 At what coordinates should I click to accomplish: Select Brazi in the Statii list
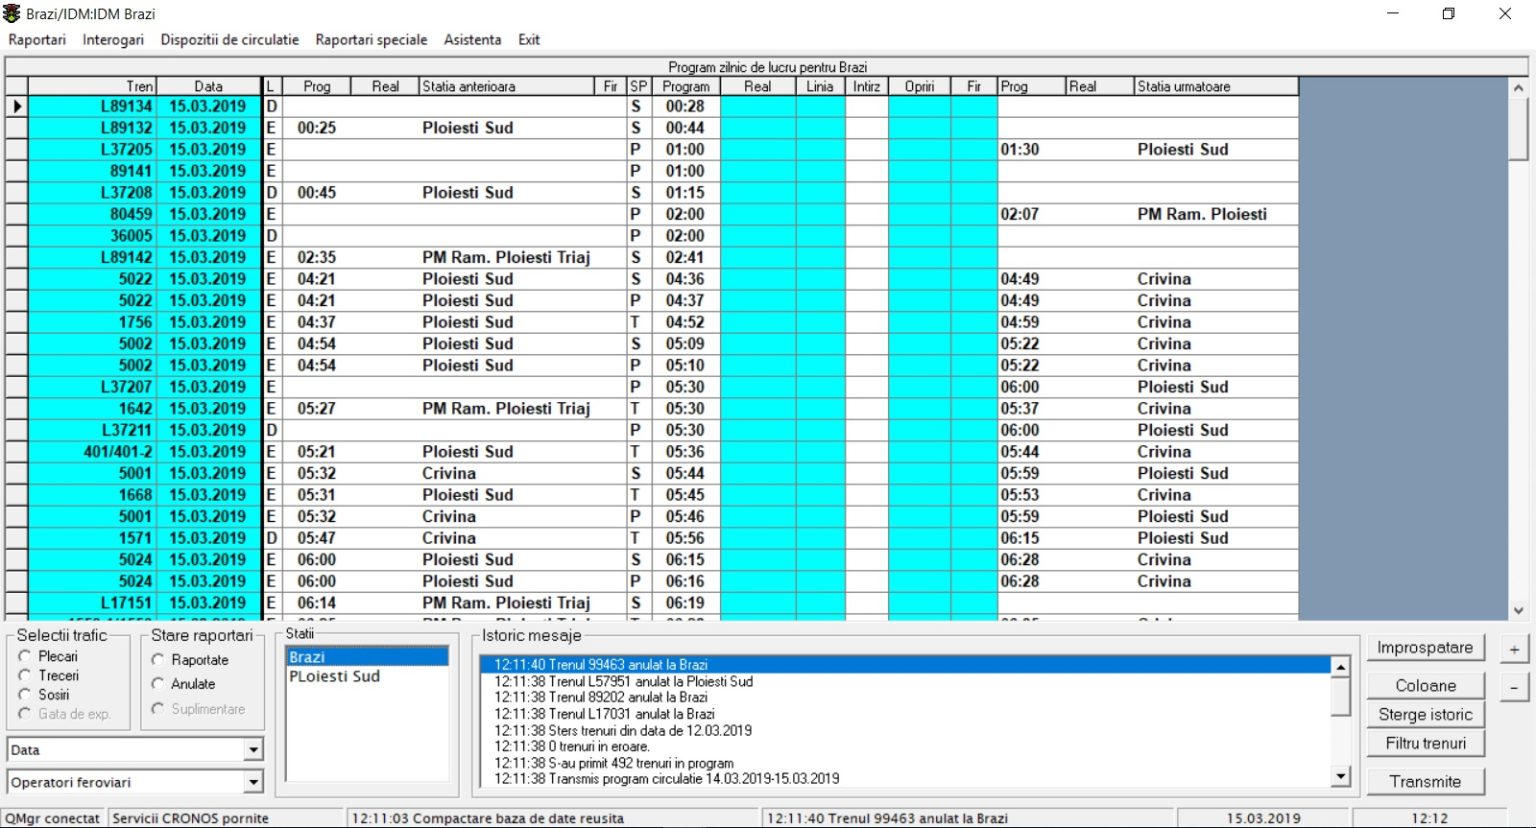coord(367,657)
